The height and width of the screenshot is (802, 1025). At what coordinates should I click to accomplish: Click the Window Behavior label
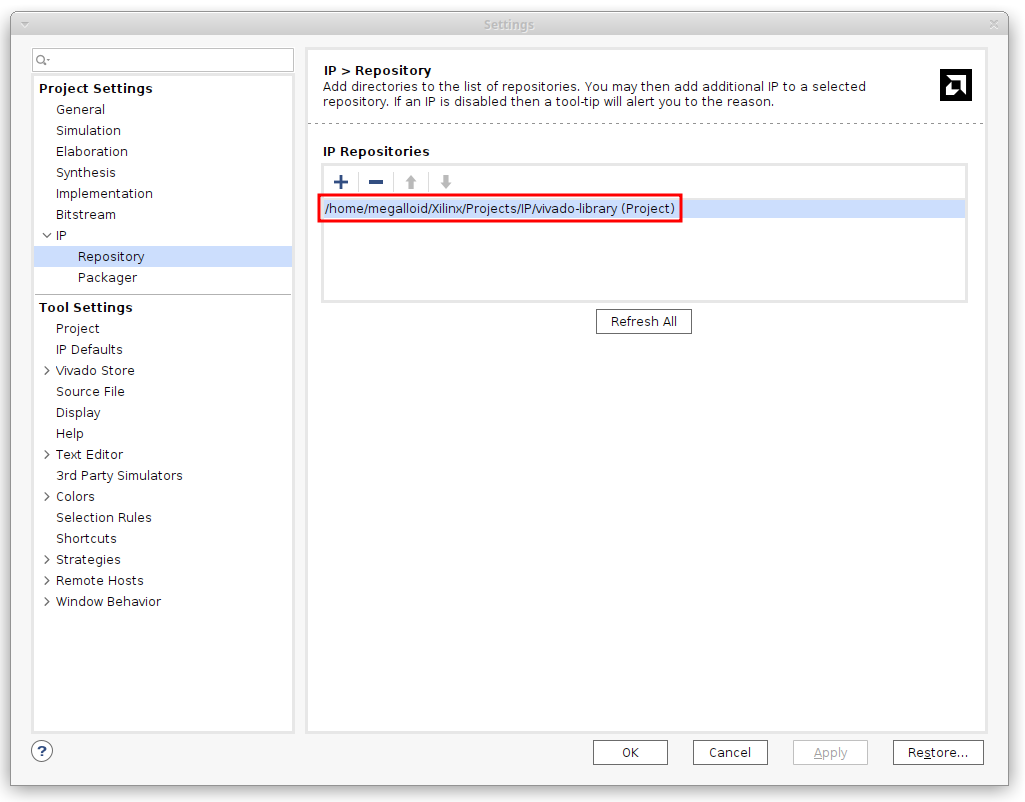coord(108,601)
